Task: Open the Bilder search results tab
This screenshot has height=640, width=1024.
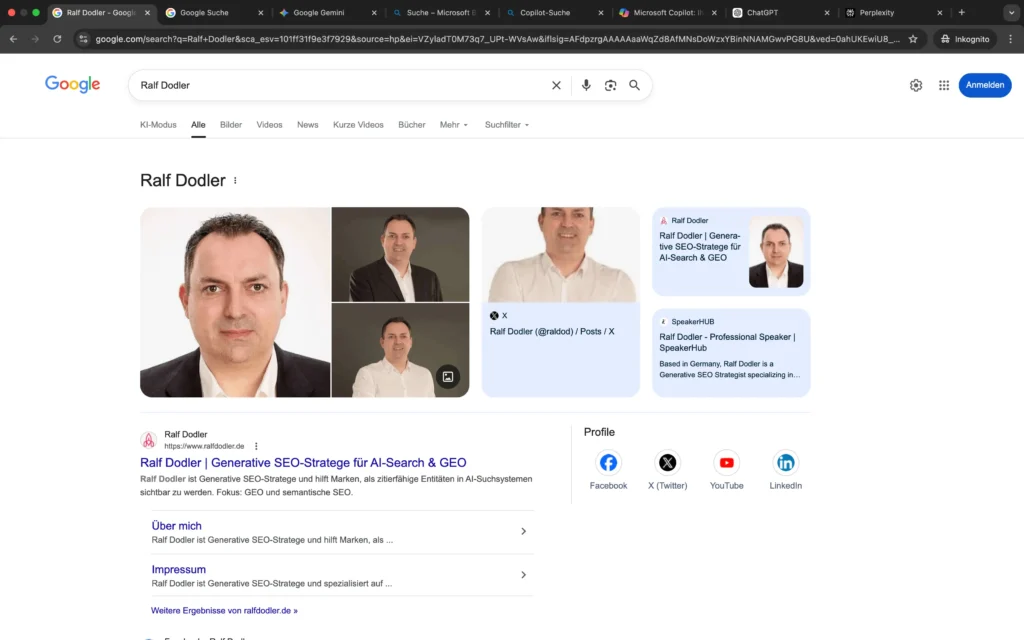Action: click(x=230, y=124)
